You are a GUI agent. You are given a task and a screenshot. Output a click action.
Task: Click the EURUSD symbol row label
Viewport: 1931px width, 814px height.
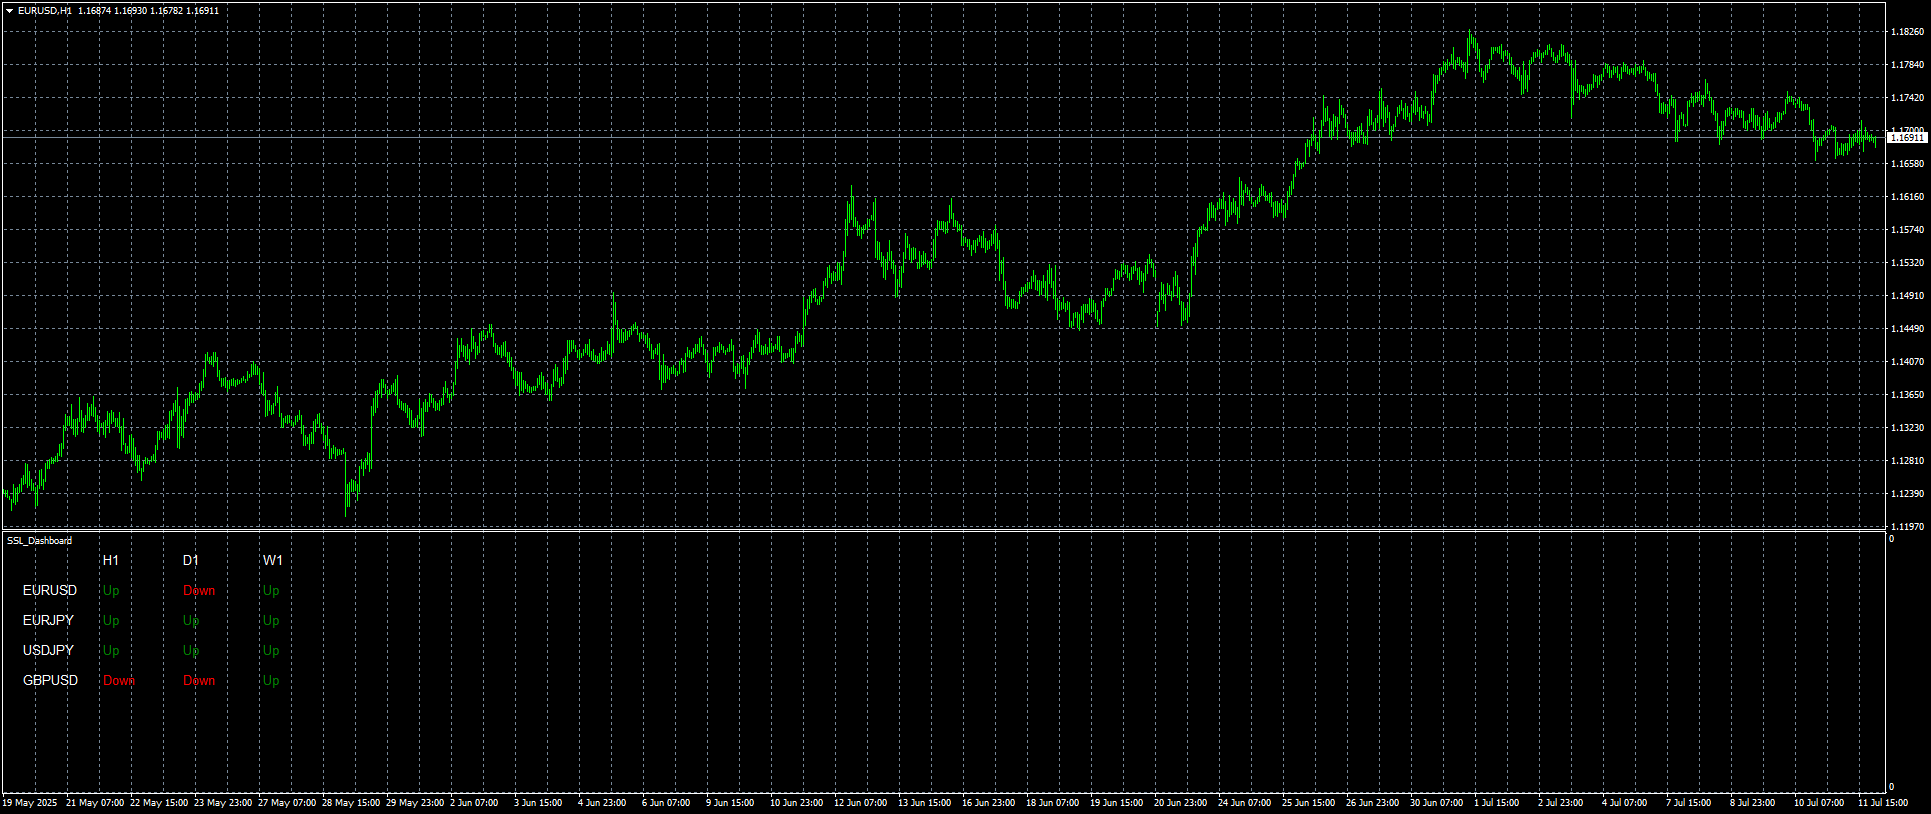click(50, 590)
